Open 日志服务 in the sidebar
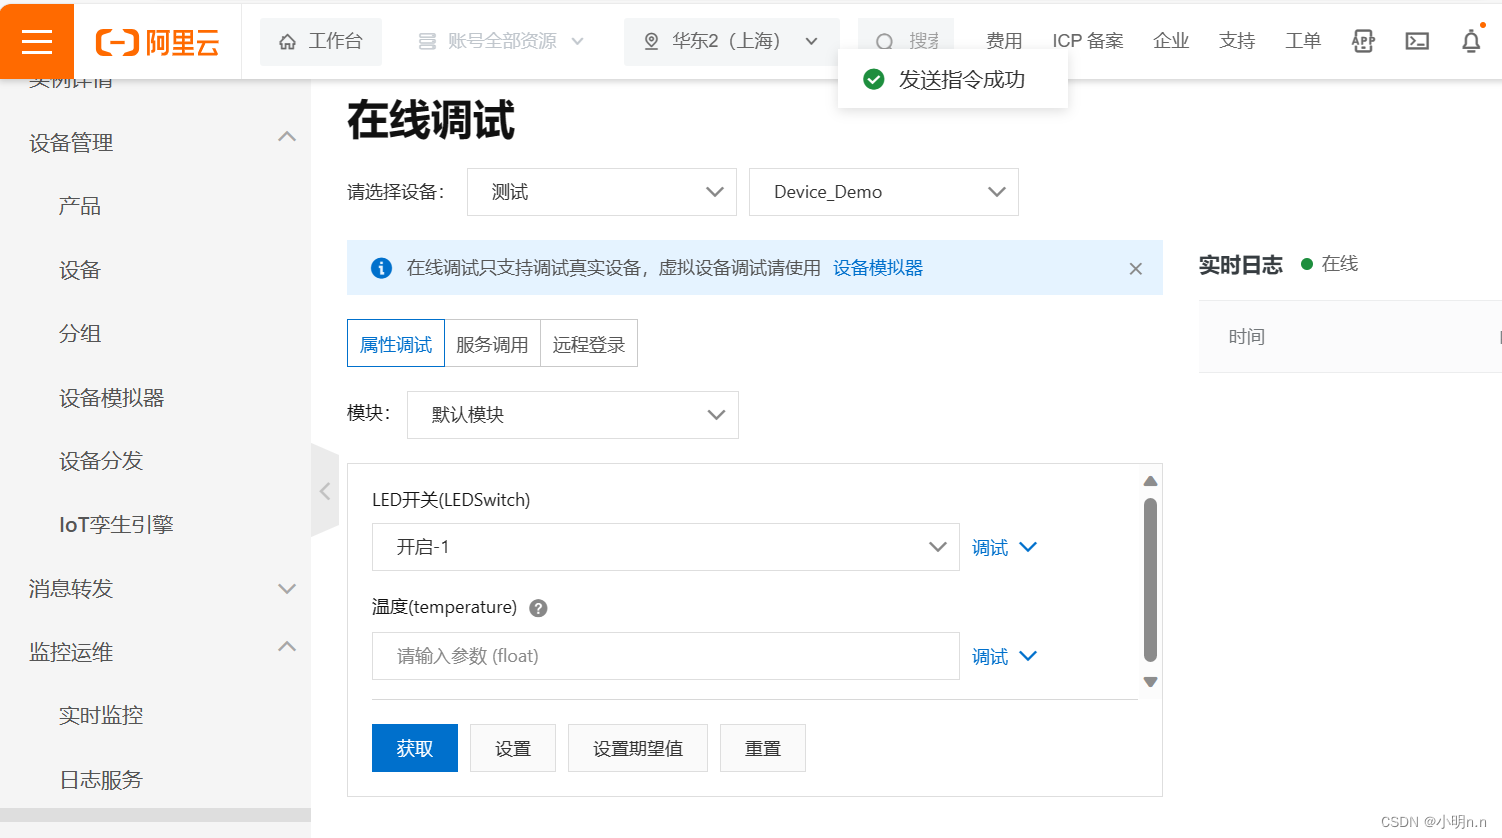Viewport: 1502px width, 838px height. [101, 779]
